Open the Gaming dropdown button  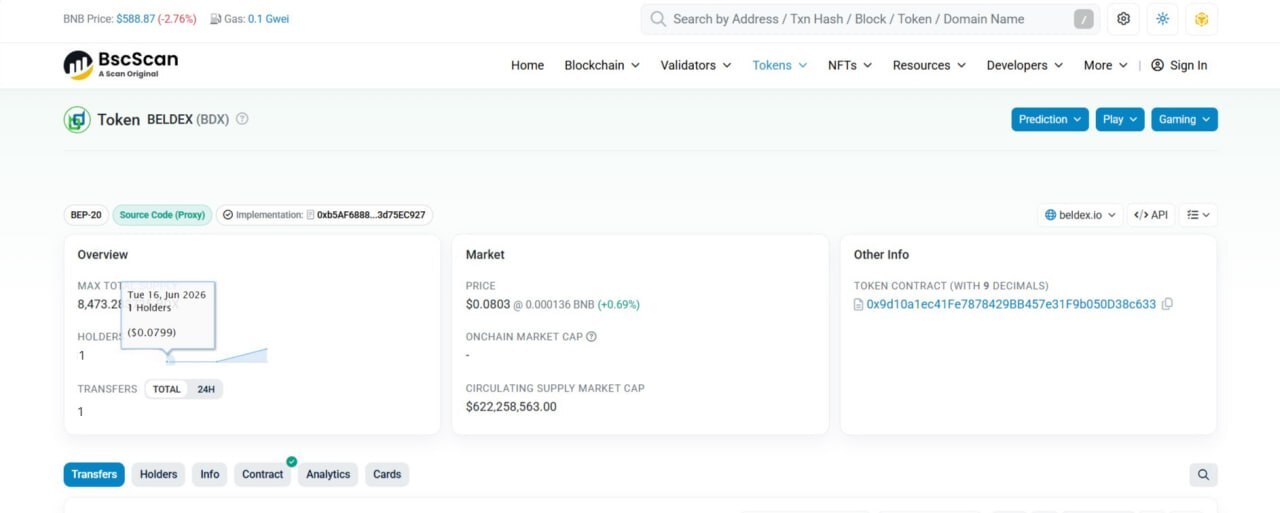click(x=1184, y=119)
